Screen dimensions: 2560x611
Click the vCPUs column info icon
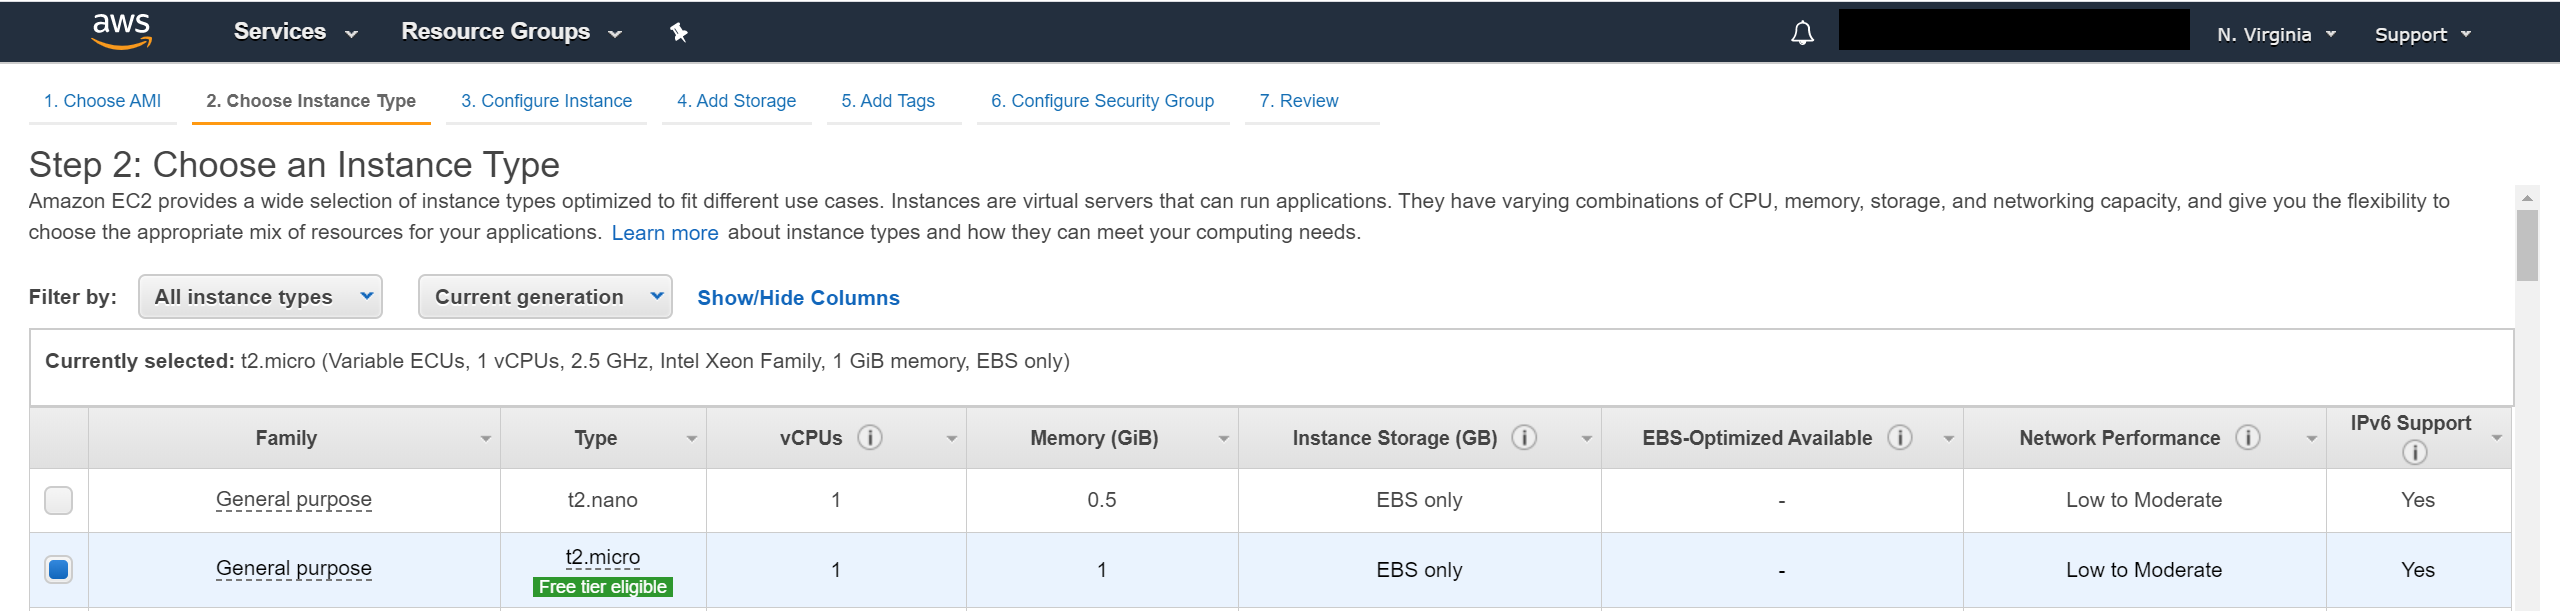(x=870, y=438)
